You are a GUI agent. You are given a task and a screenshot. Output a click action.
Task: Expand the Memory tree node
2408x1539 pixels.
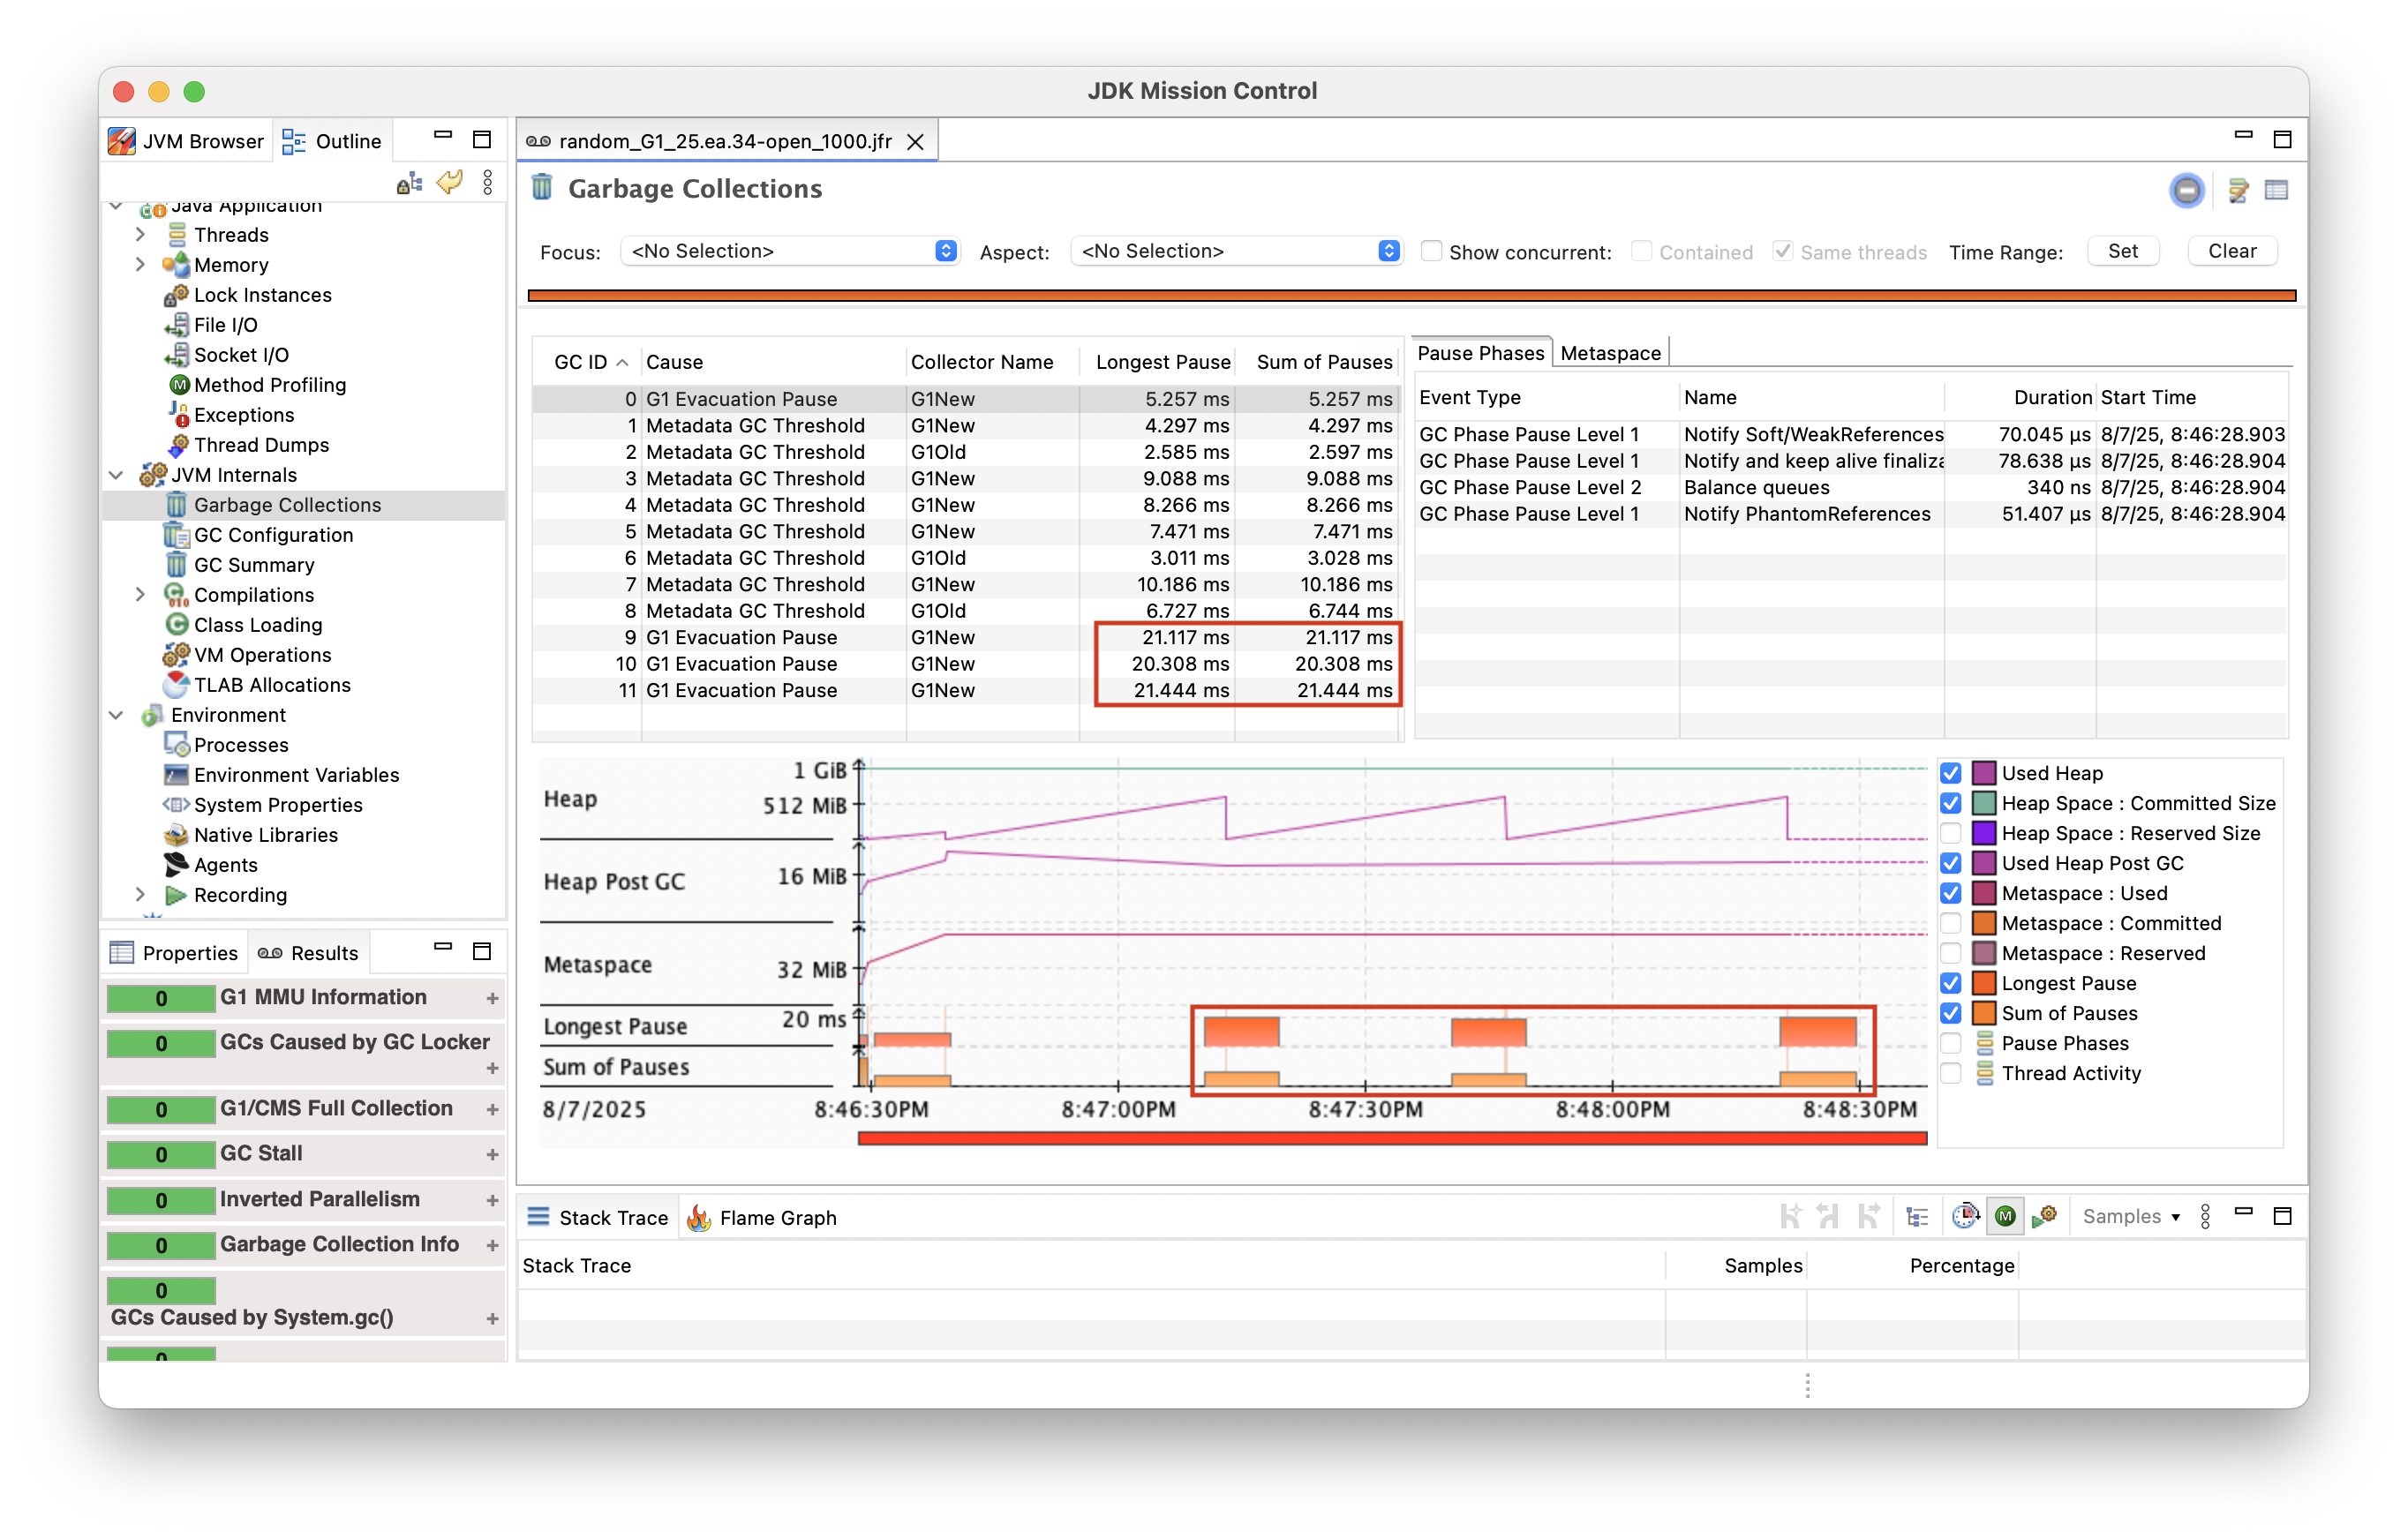[x=140, y=264]
